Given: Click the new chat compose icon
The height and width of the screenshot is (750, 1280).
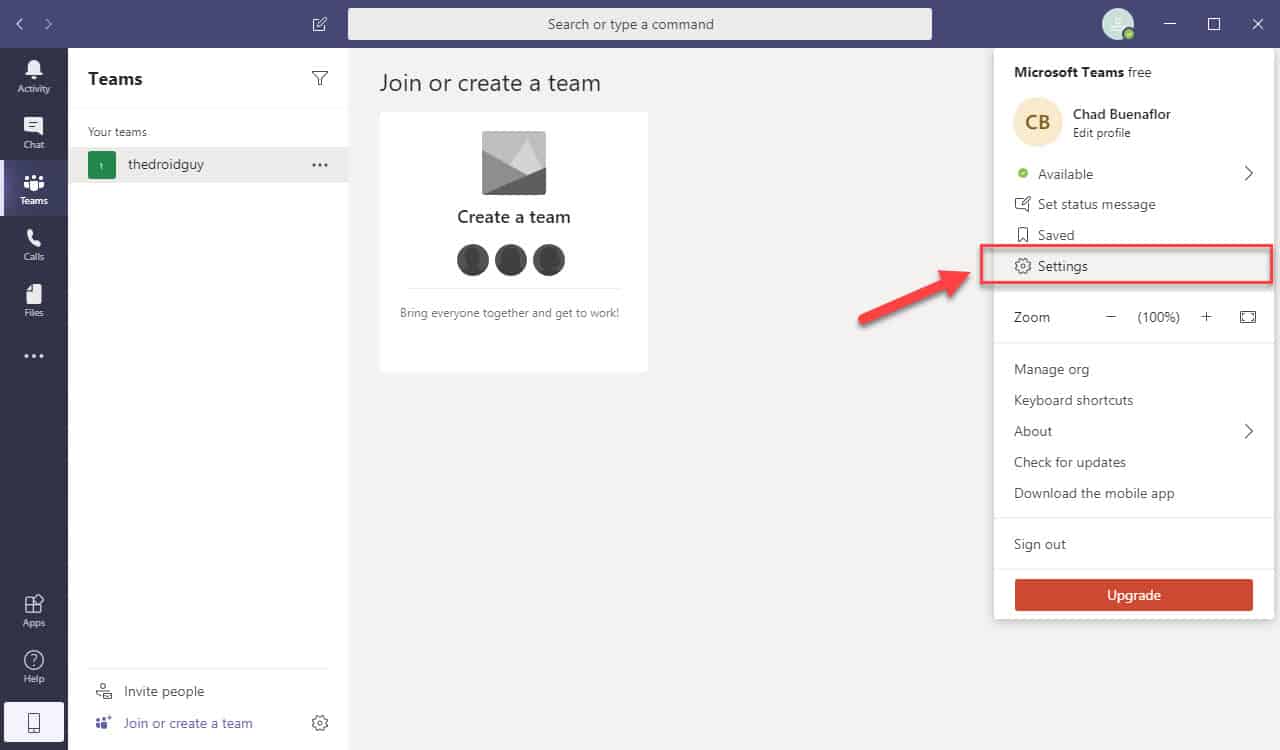Looking at the screenshot, I should click(x=319, y=24).
